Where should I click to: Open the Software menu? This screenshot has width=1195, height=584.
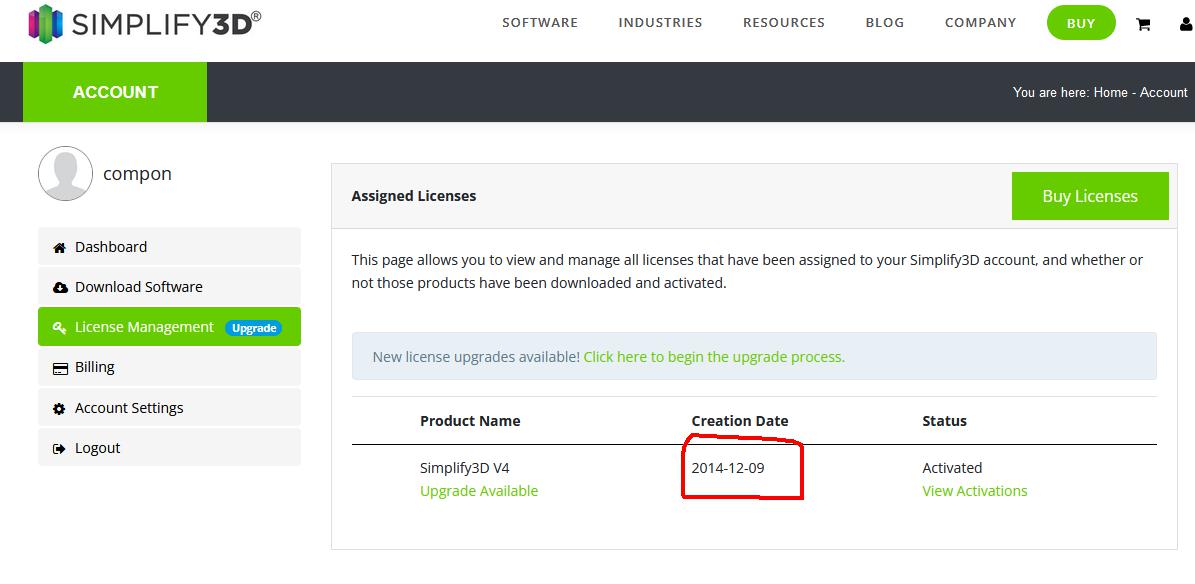tap(540, 23)
